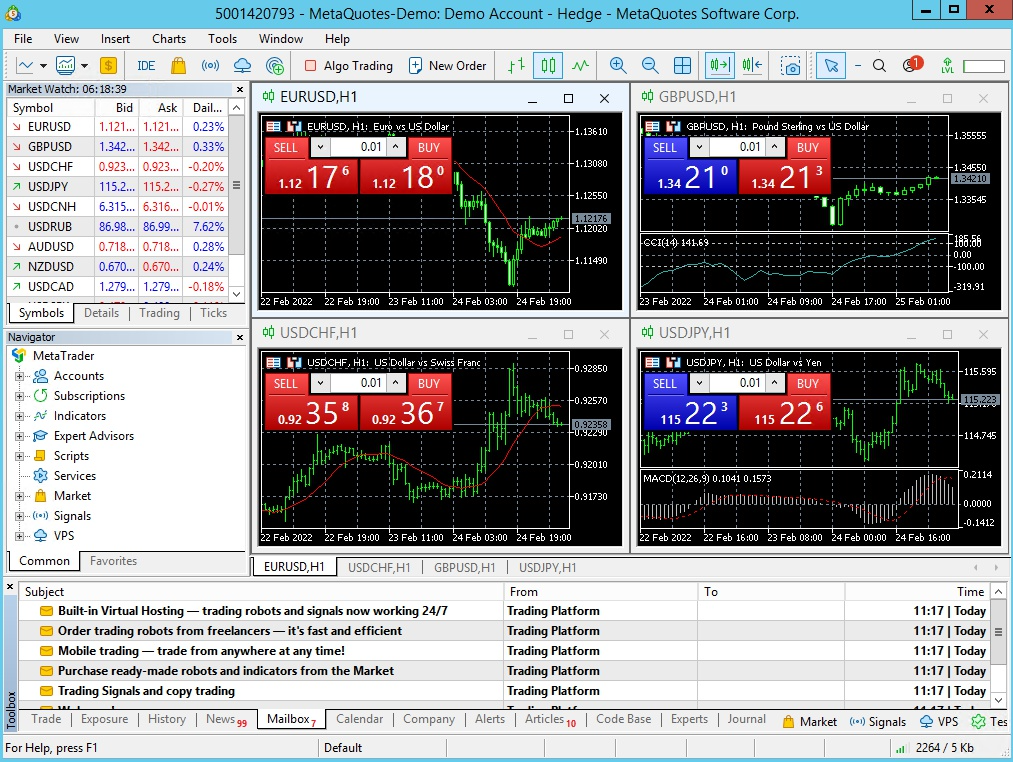Expand the Accounts node in Navigator
This screenshot has height=762, width=1013.
tap(19, 376)
